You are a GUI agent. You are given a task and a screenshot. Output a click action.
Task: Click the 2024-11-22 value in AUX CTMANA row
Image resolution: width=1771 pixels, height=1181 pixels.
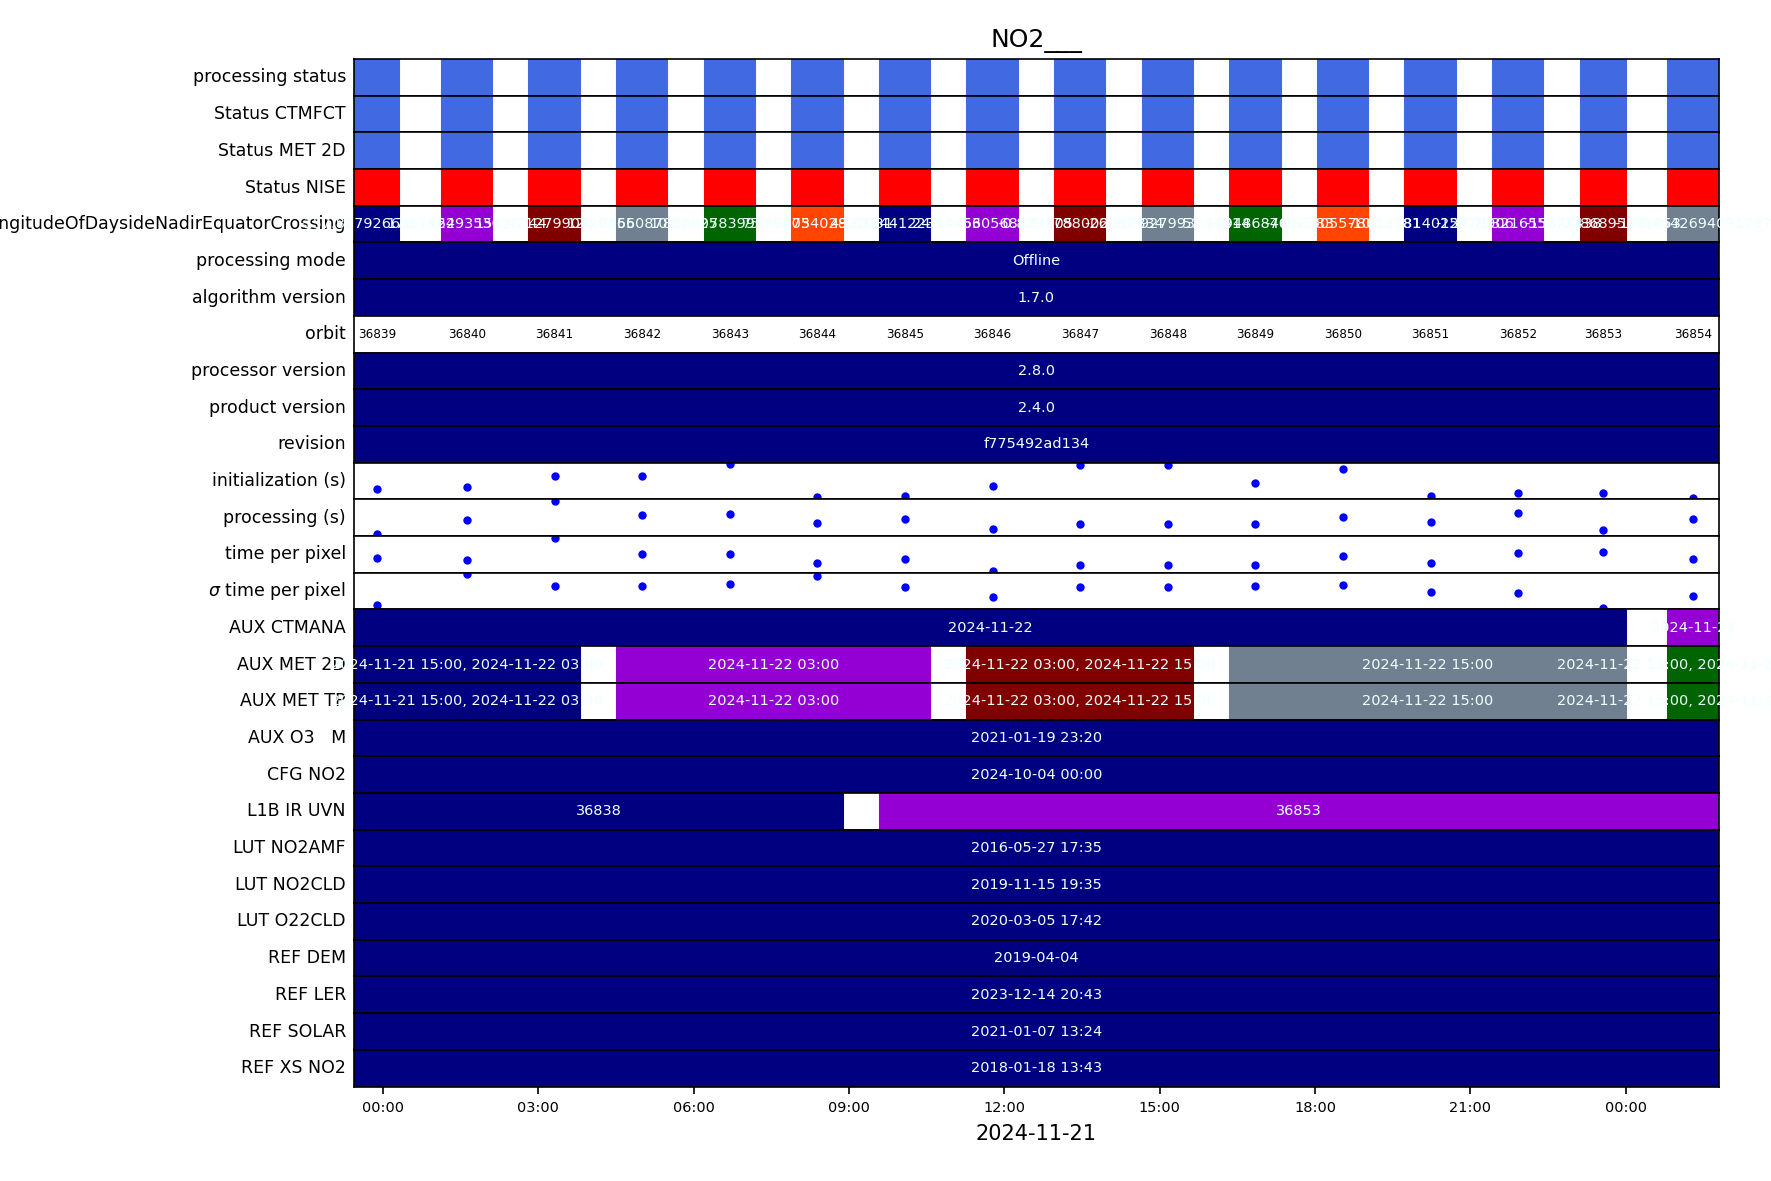coord(990,627)
